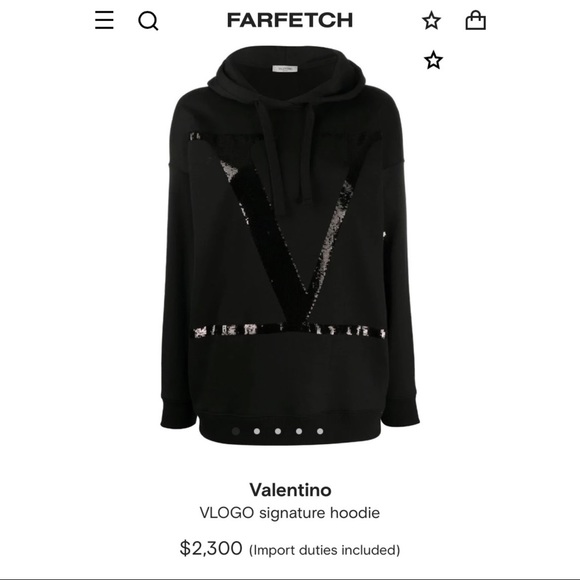
Task: Click the VLOGO signature hoodie title
Action: (x=290, y=513)
